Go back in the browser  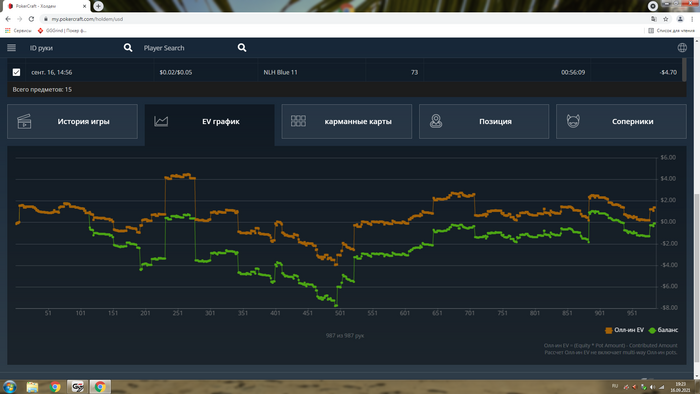(8, 19)
